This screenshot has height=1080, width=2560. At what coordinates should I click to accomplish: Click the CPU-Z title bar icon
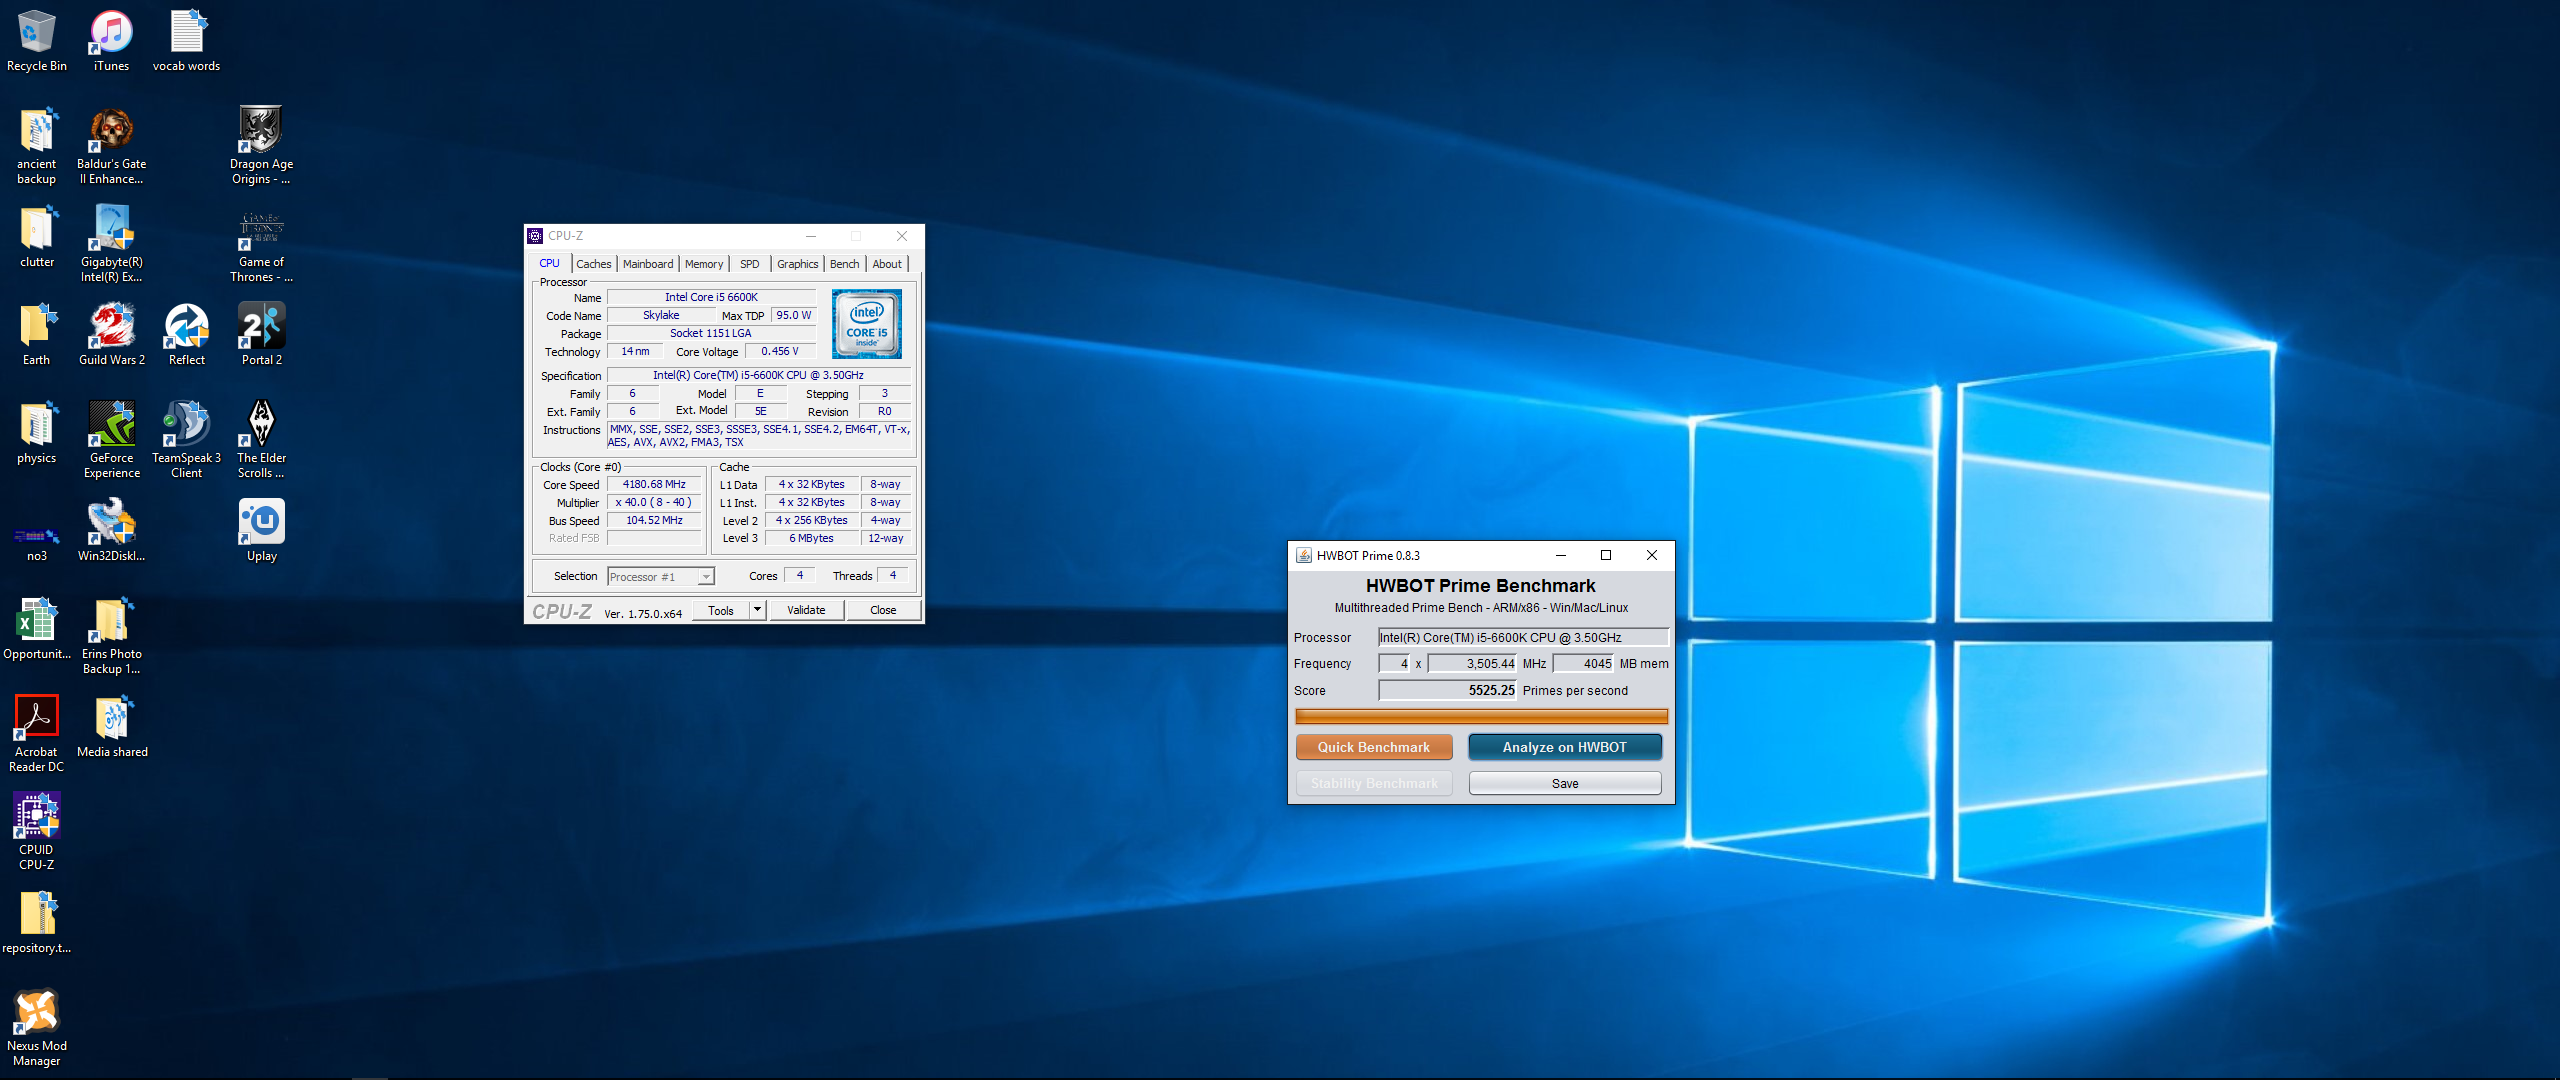(x=535, y=236)
